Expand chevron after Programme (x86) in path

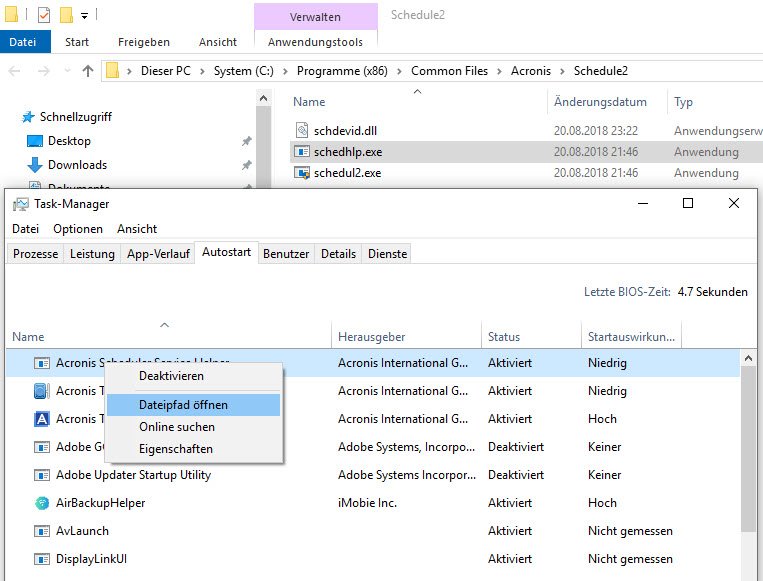[x=399, y=71]
